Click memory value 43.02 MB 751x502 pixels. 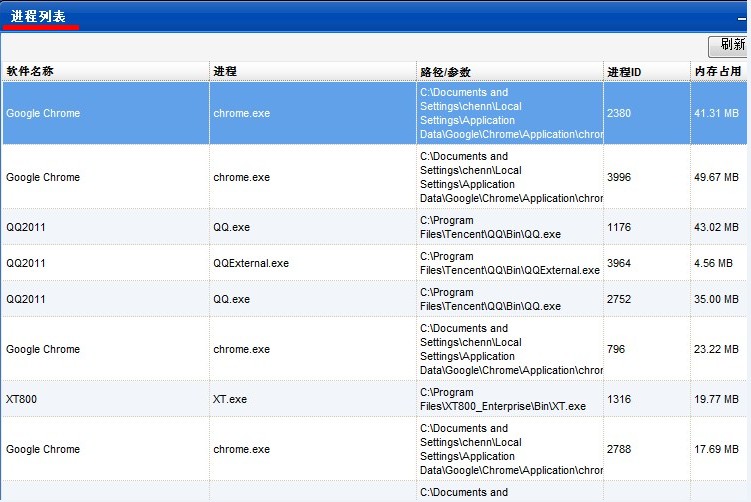[717, 227]
